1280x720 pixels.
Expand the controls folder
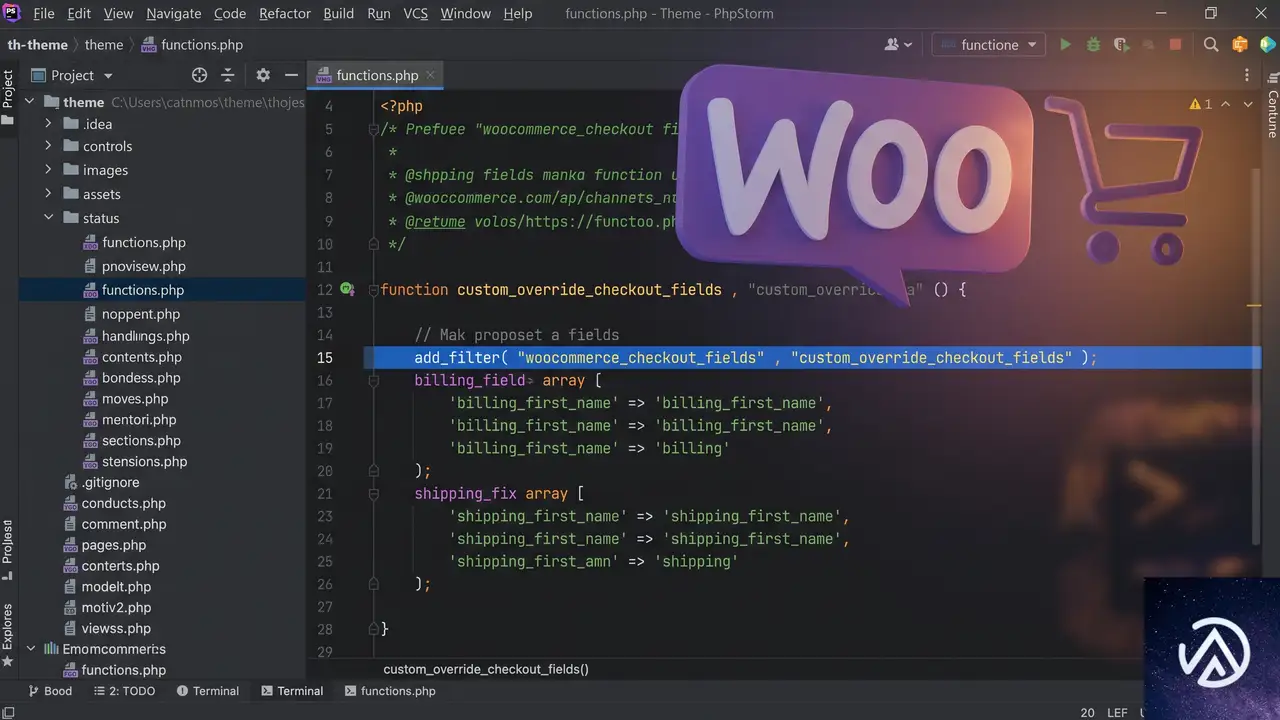pos(48,146)
